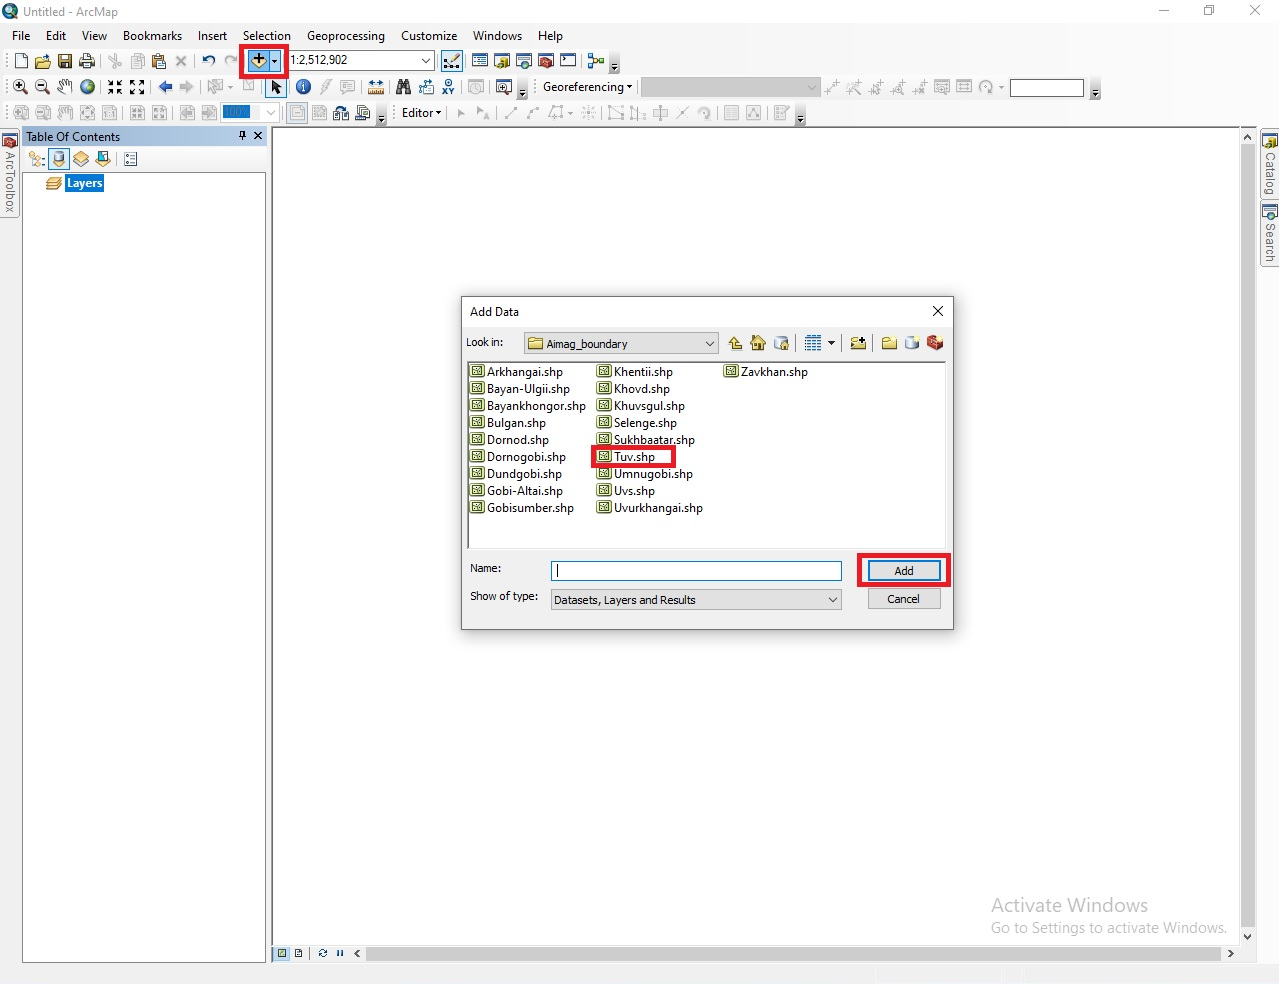Screen dimensions: 1279x984
Task: Expand the Look in folder dropdown
Action: click(710, 343)
